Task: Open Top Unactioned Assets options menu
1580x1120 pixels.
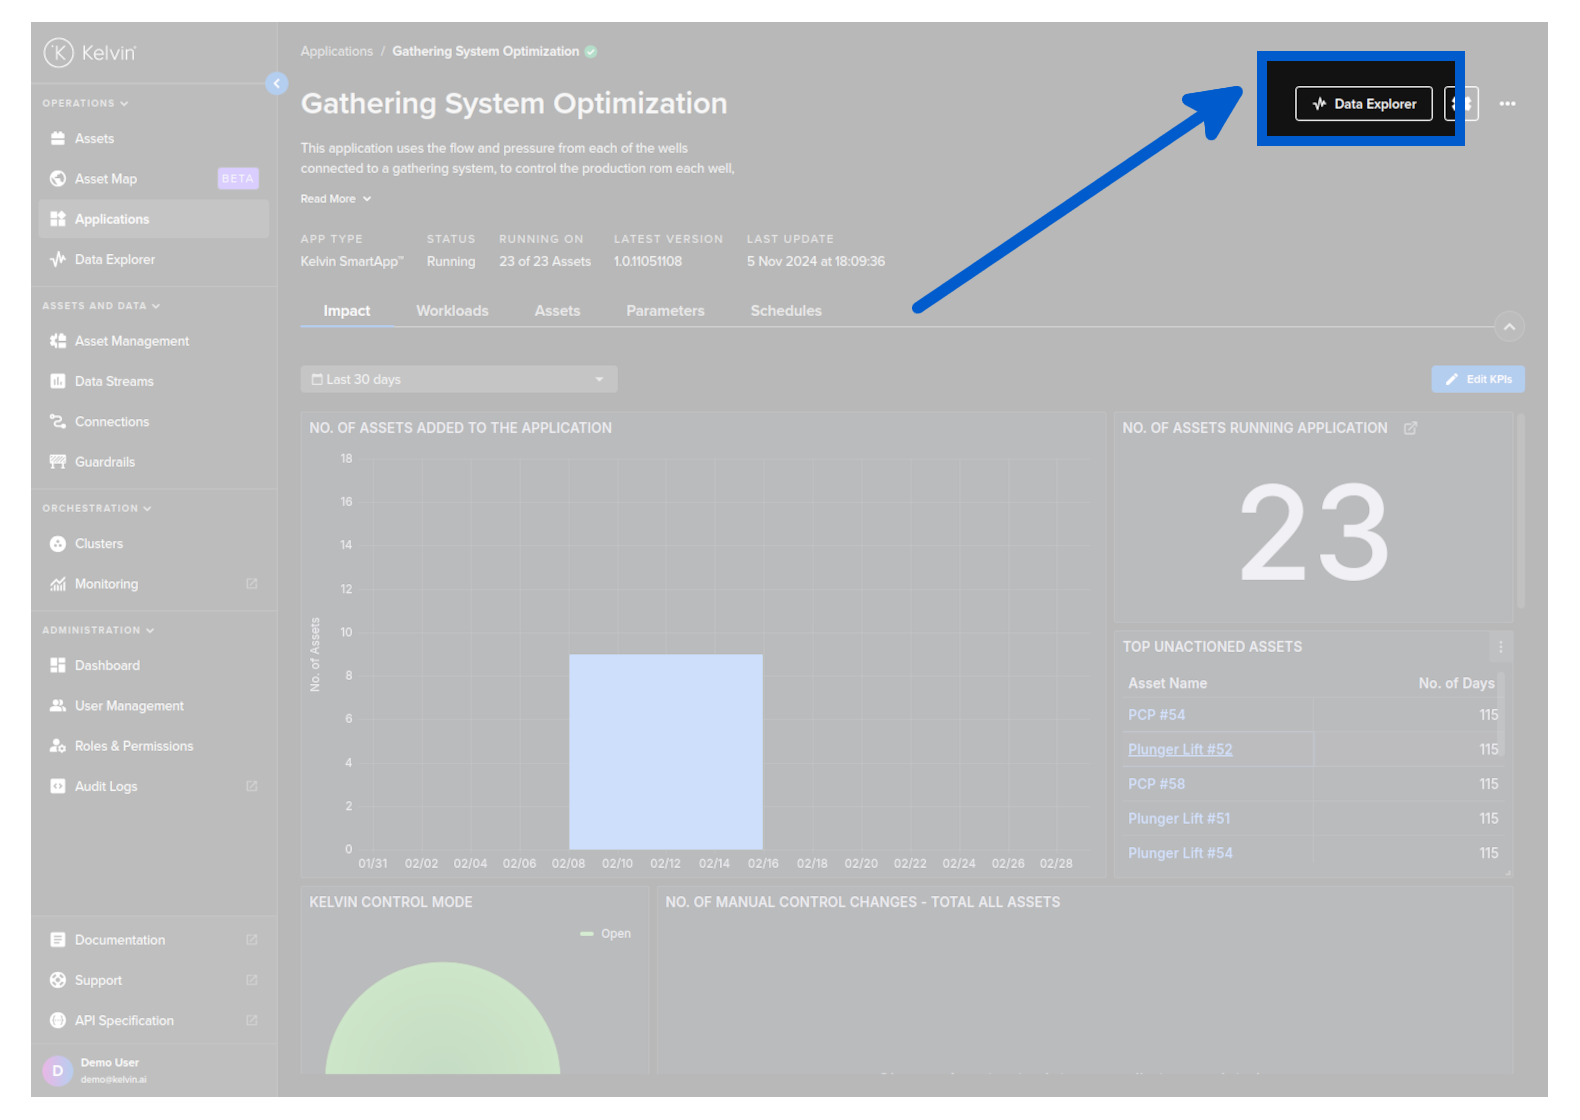Action: click(x=1500, y=647)
